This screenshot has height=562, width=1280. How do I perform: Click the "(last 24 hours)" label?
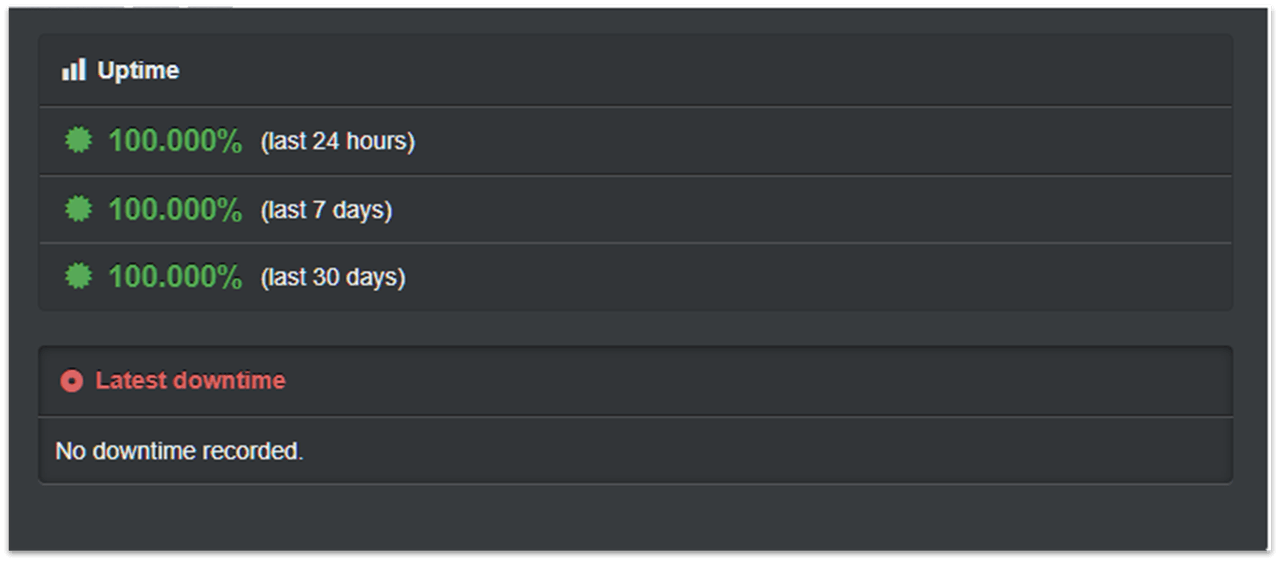338,142
